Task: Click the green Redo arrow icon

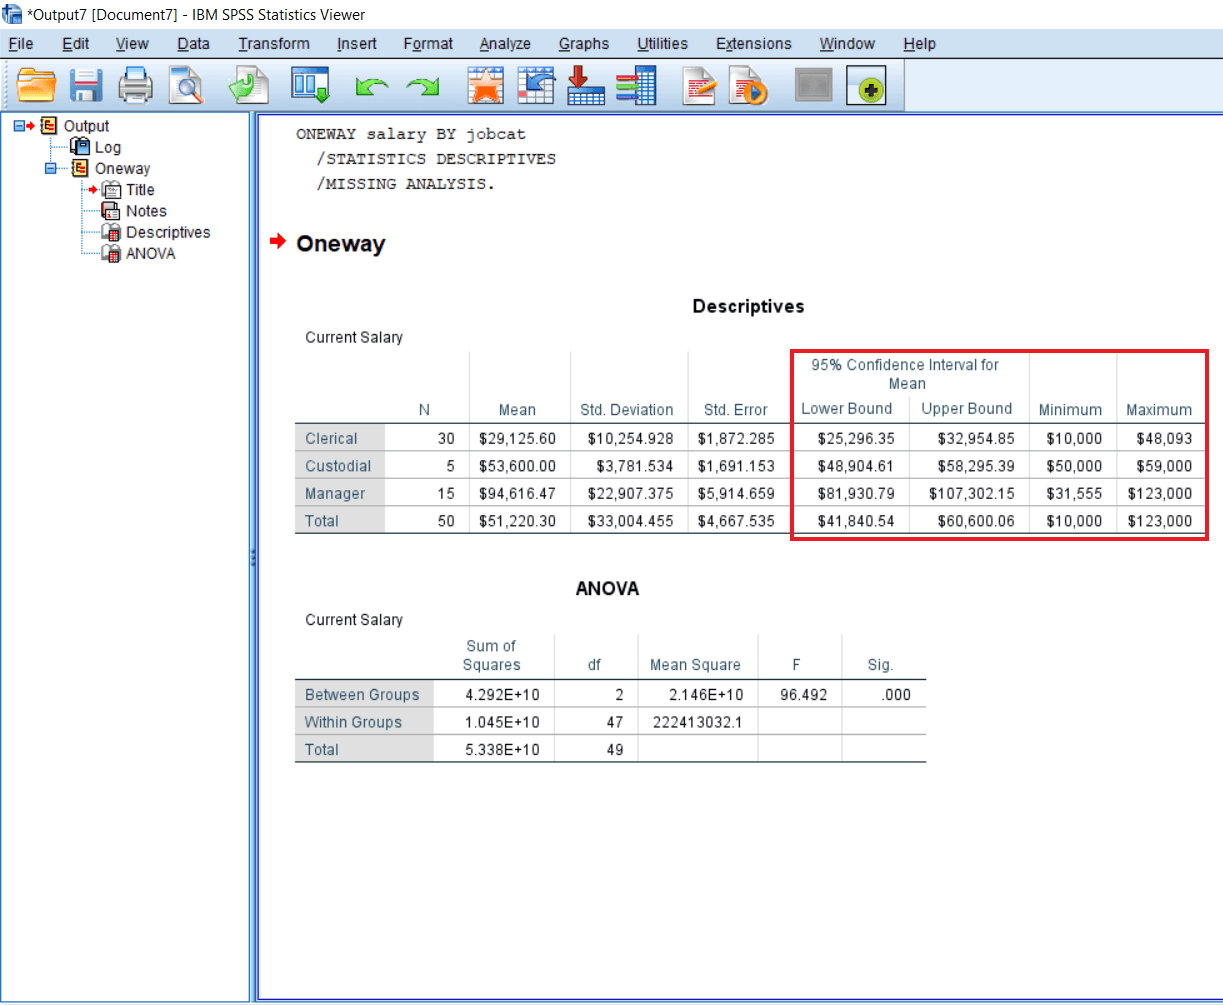Action: 422,87
